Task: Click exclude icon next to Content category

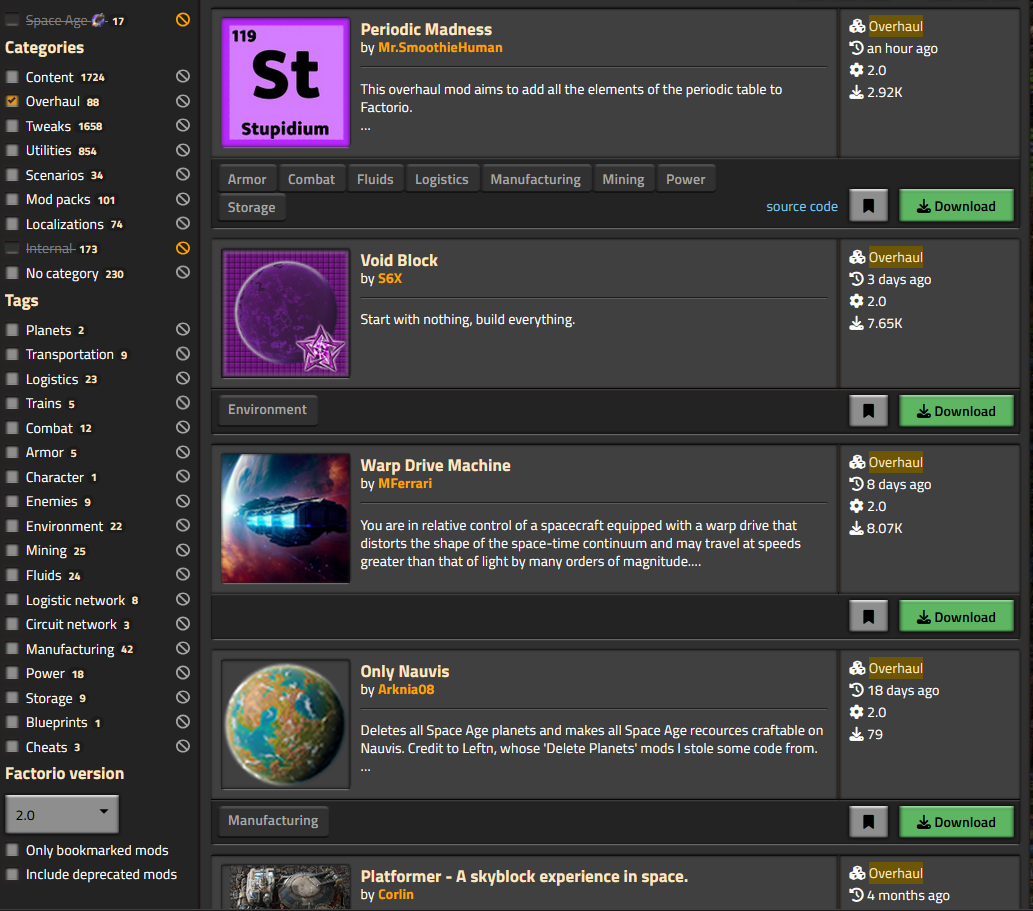Action: 182,76
